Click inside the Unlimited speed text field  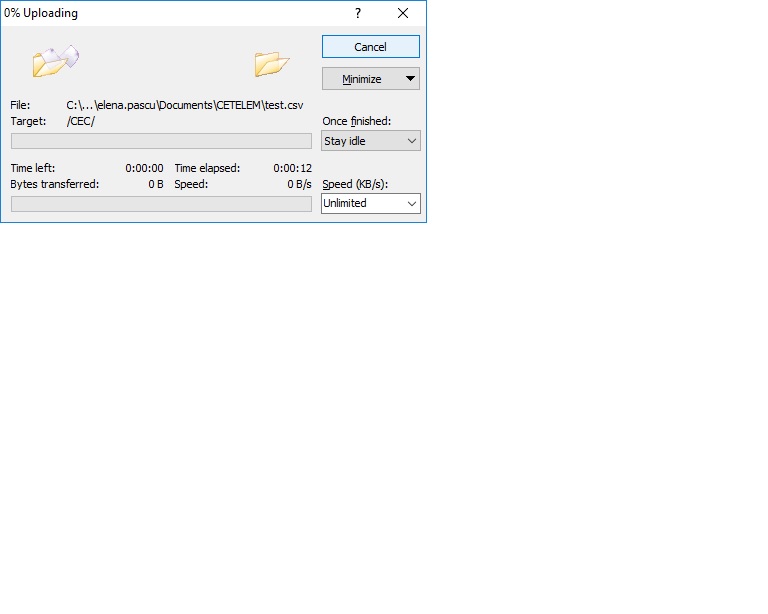[358, 203]
